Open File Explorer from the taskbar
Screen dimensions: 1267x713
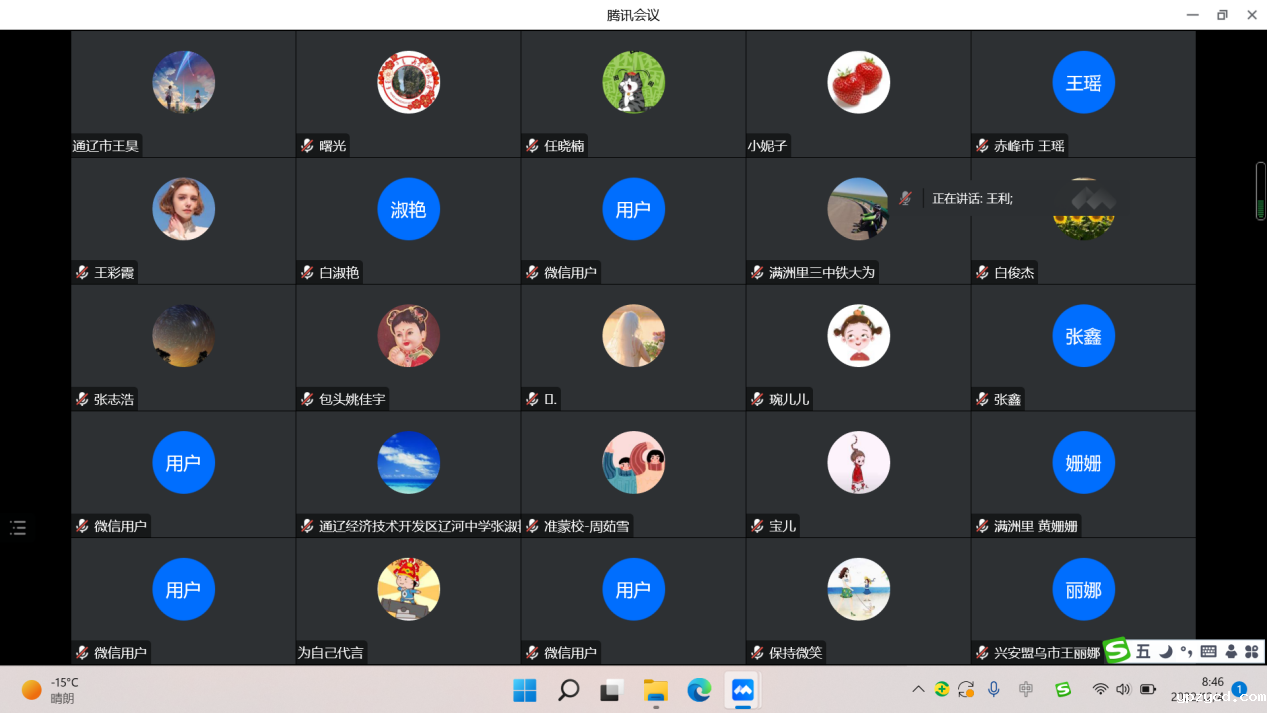click(x=655, y=690)
